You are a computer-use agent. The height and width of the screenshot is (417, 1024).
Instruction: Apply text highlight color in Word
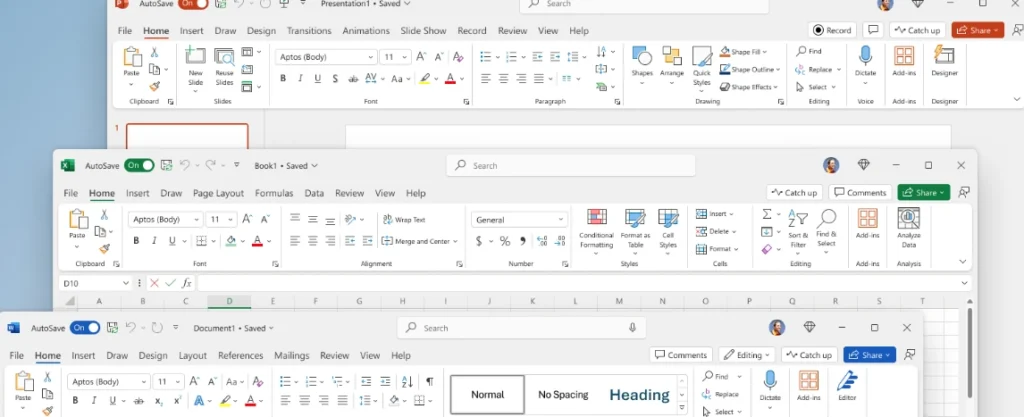point(226,401)
